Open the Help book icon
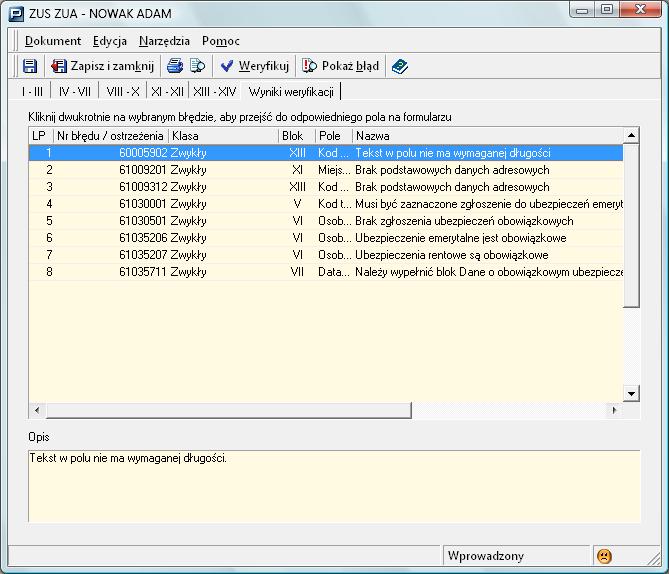The image size is (669, 574). click(400, 66)
